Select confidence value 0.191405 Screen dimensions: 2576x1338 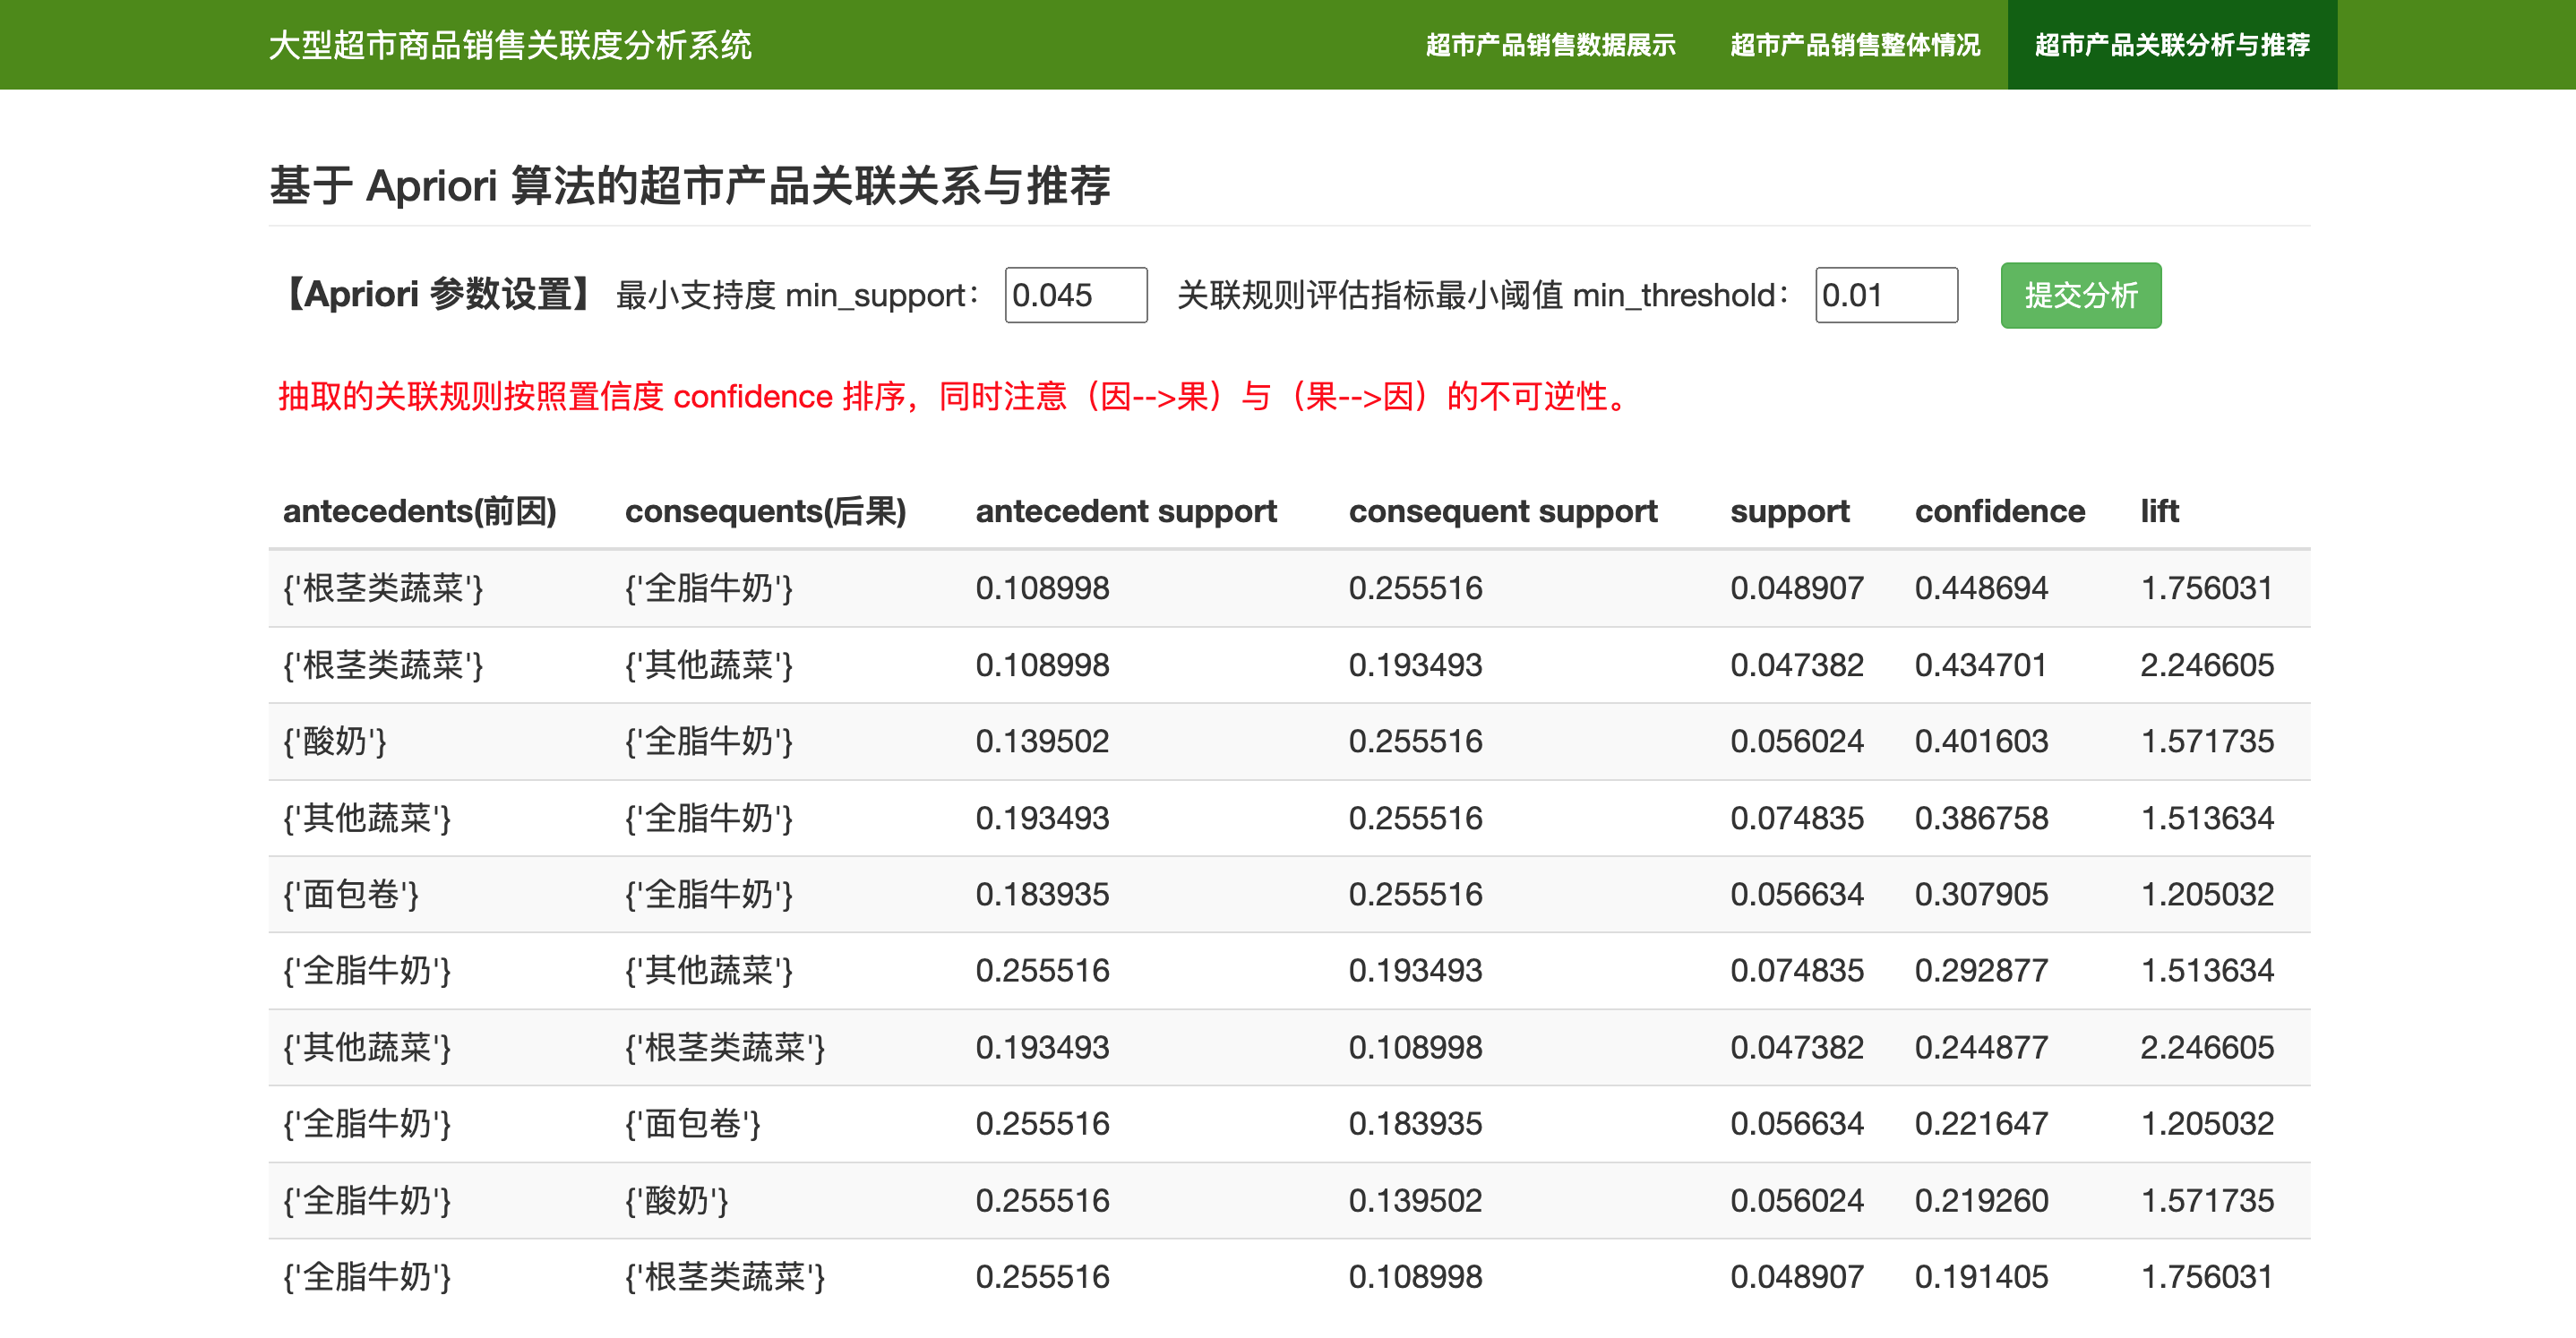(1981, 1276)
